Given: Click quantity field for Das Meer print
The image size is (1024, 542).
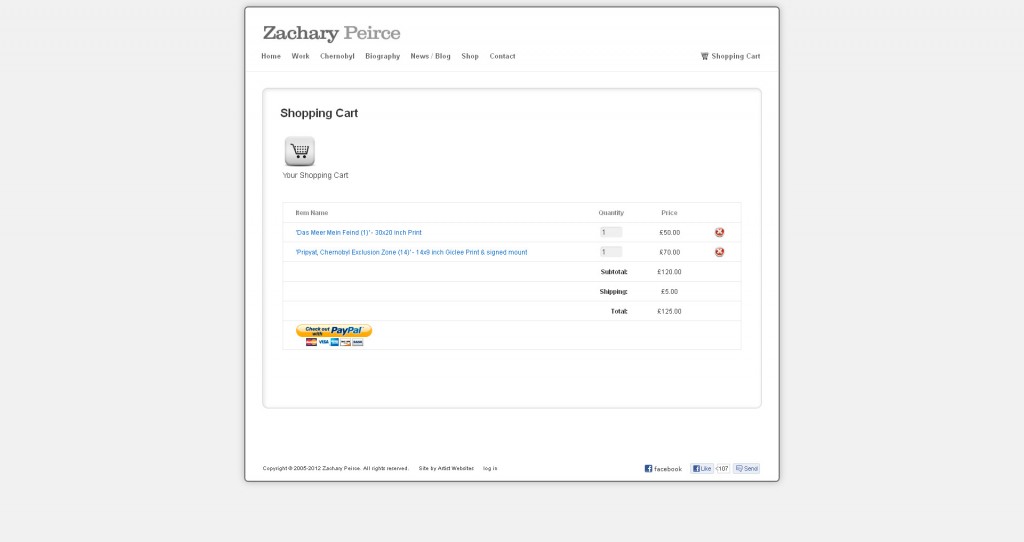Looking at the screenshot, I should [x=611, y=232].
